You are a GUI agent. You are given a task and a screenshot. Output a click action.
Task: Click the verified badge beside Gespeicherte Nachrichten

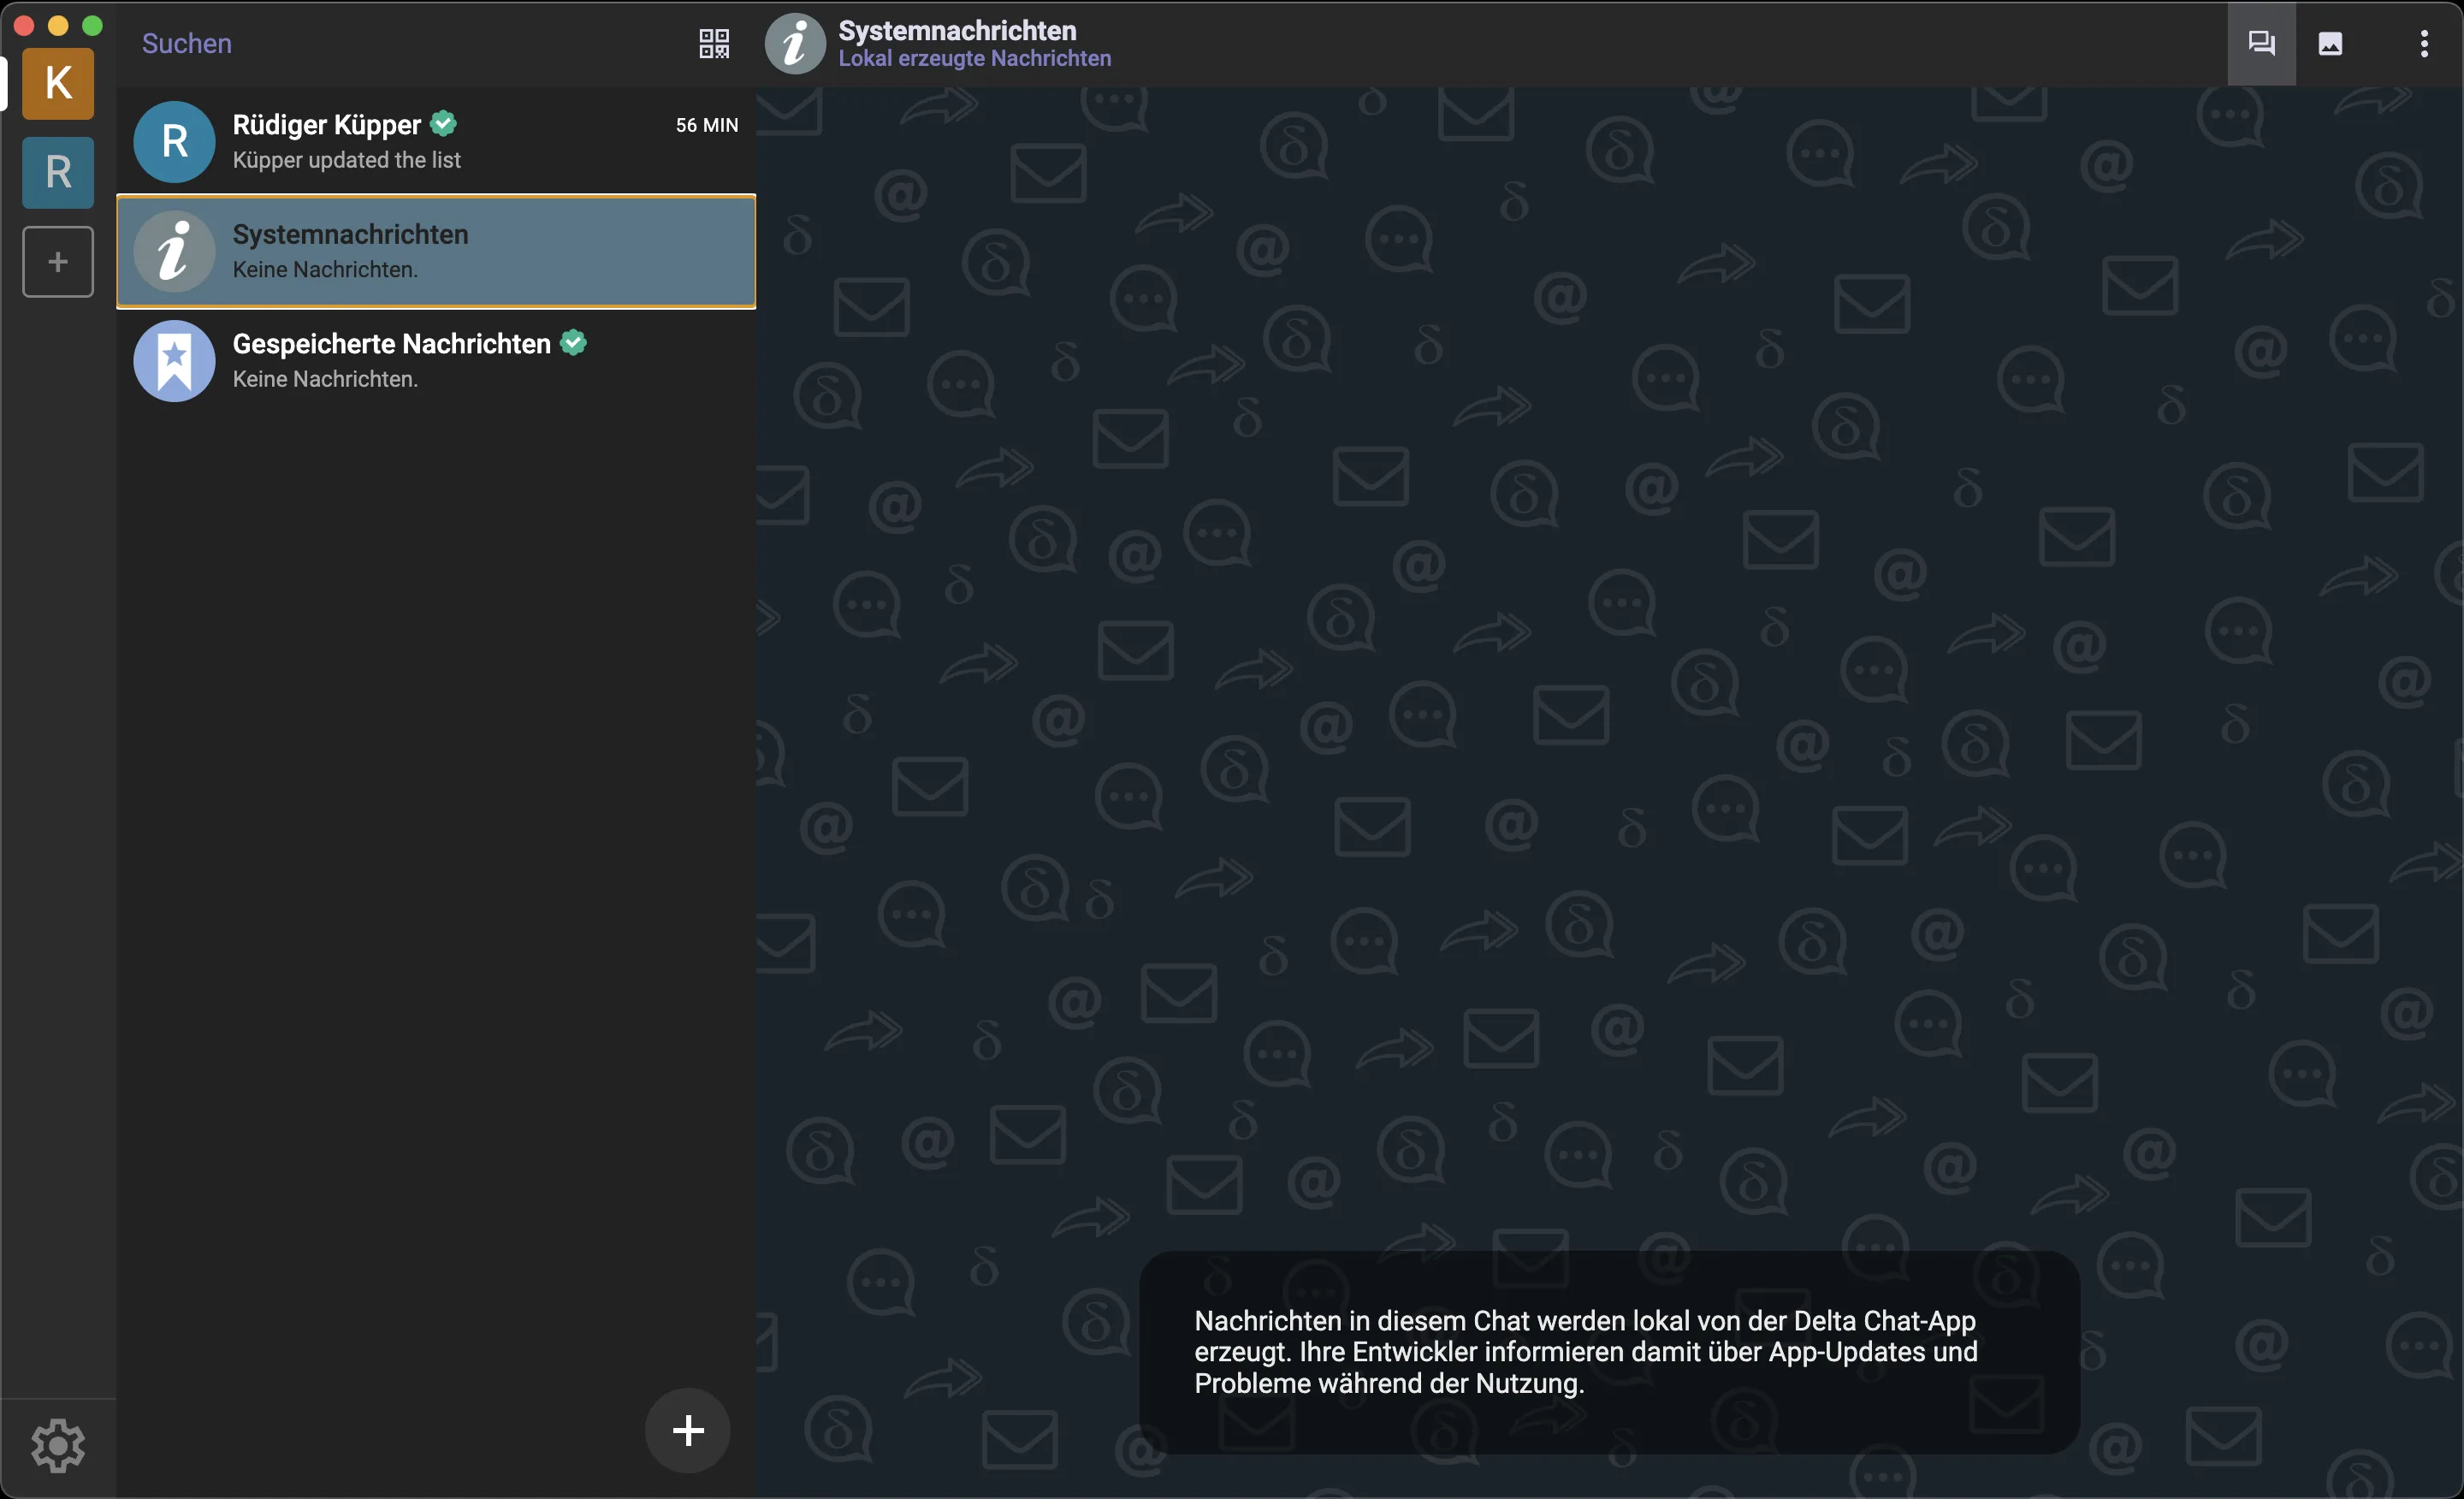pyautogui.click(x=573, y=342)
